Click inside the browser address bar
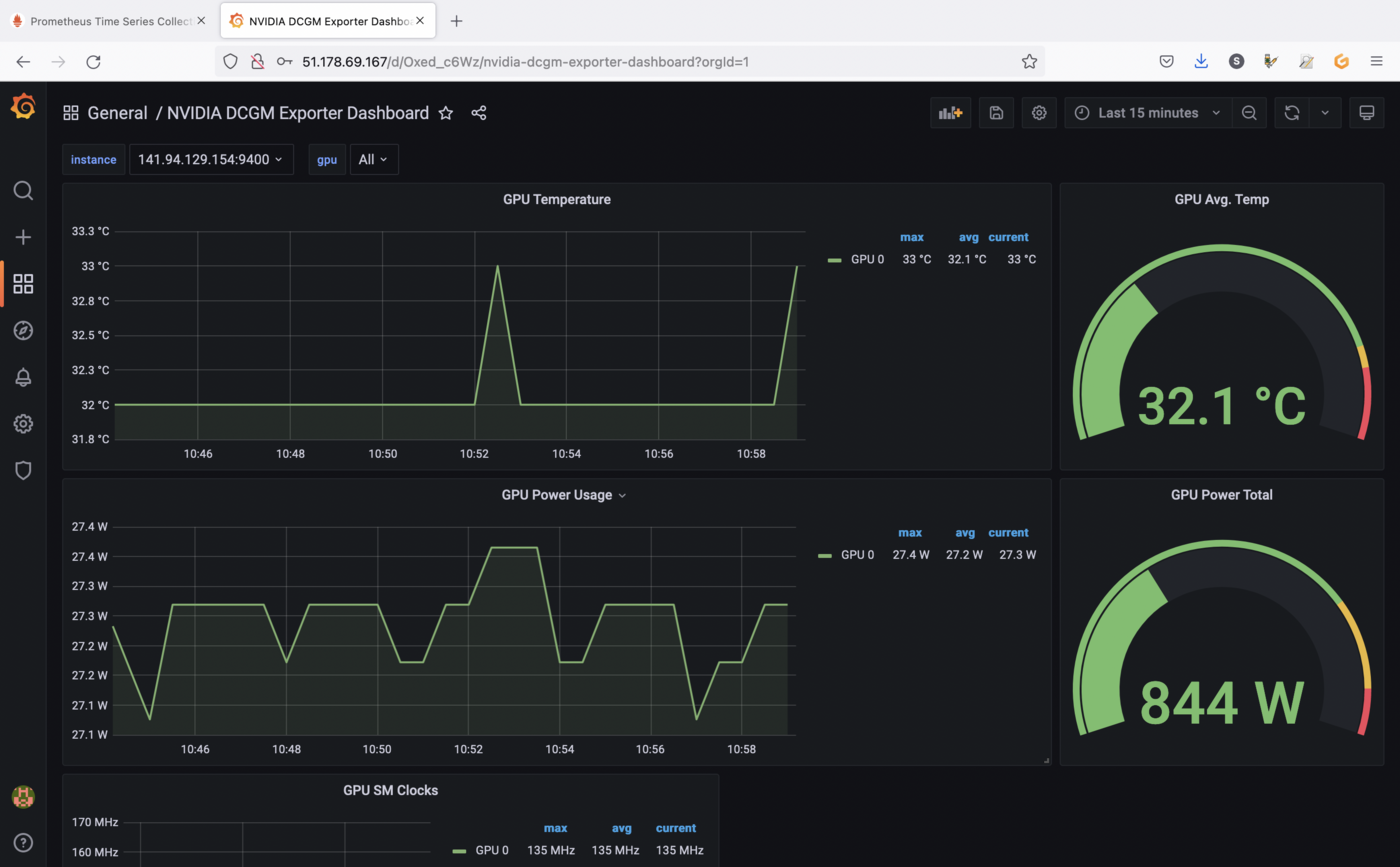 pyautogui.click(x=600, y=61)
